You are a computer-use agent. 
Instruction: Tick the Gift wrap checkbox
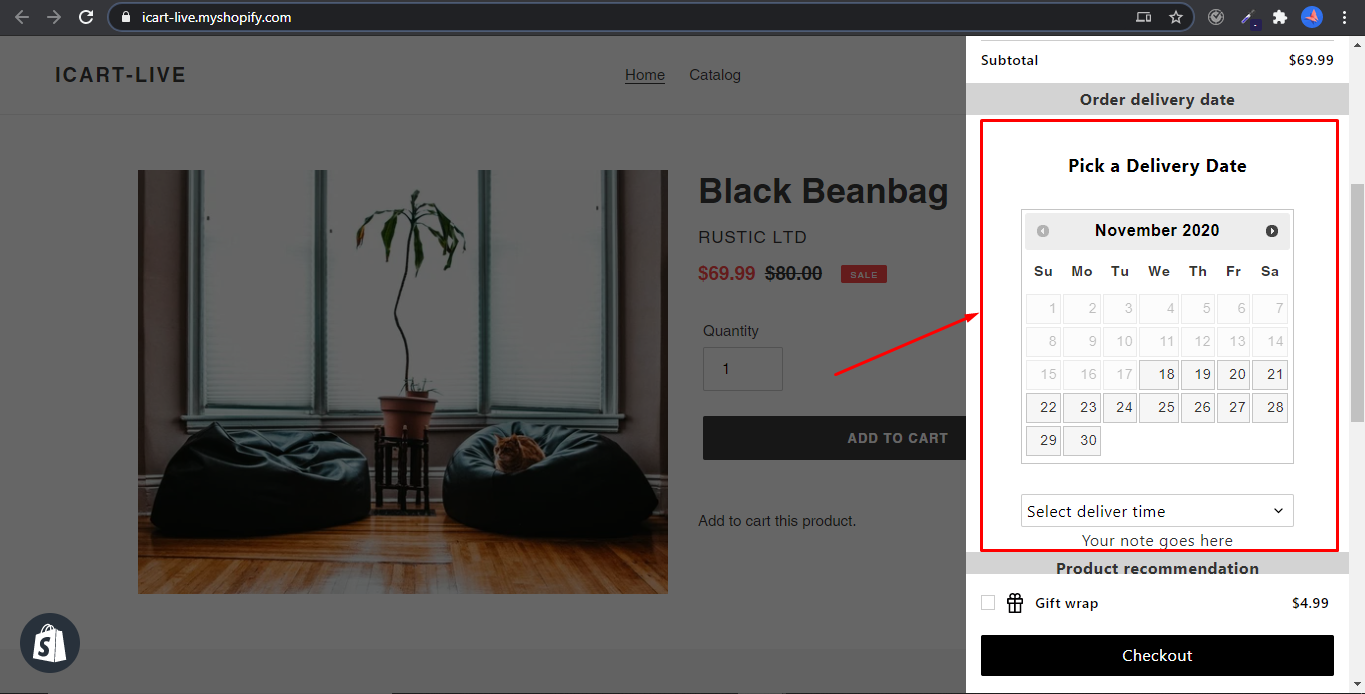(x=988, y=603)
